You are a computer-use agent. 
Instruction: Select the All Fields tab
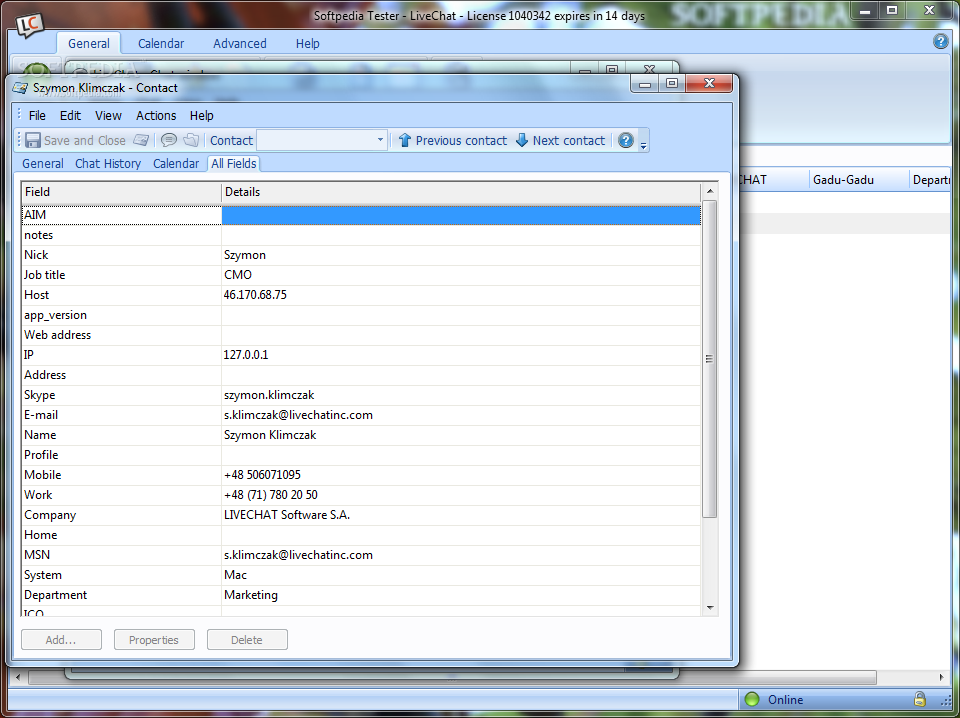point(233,163)
